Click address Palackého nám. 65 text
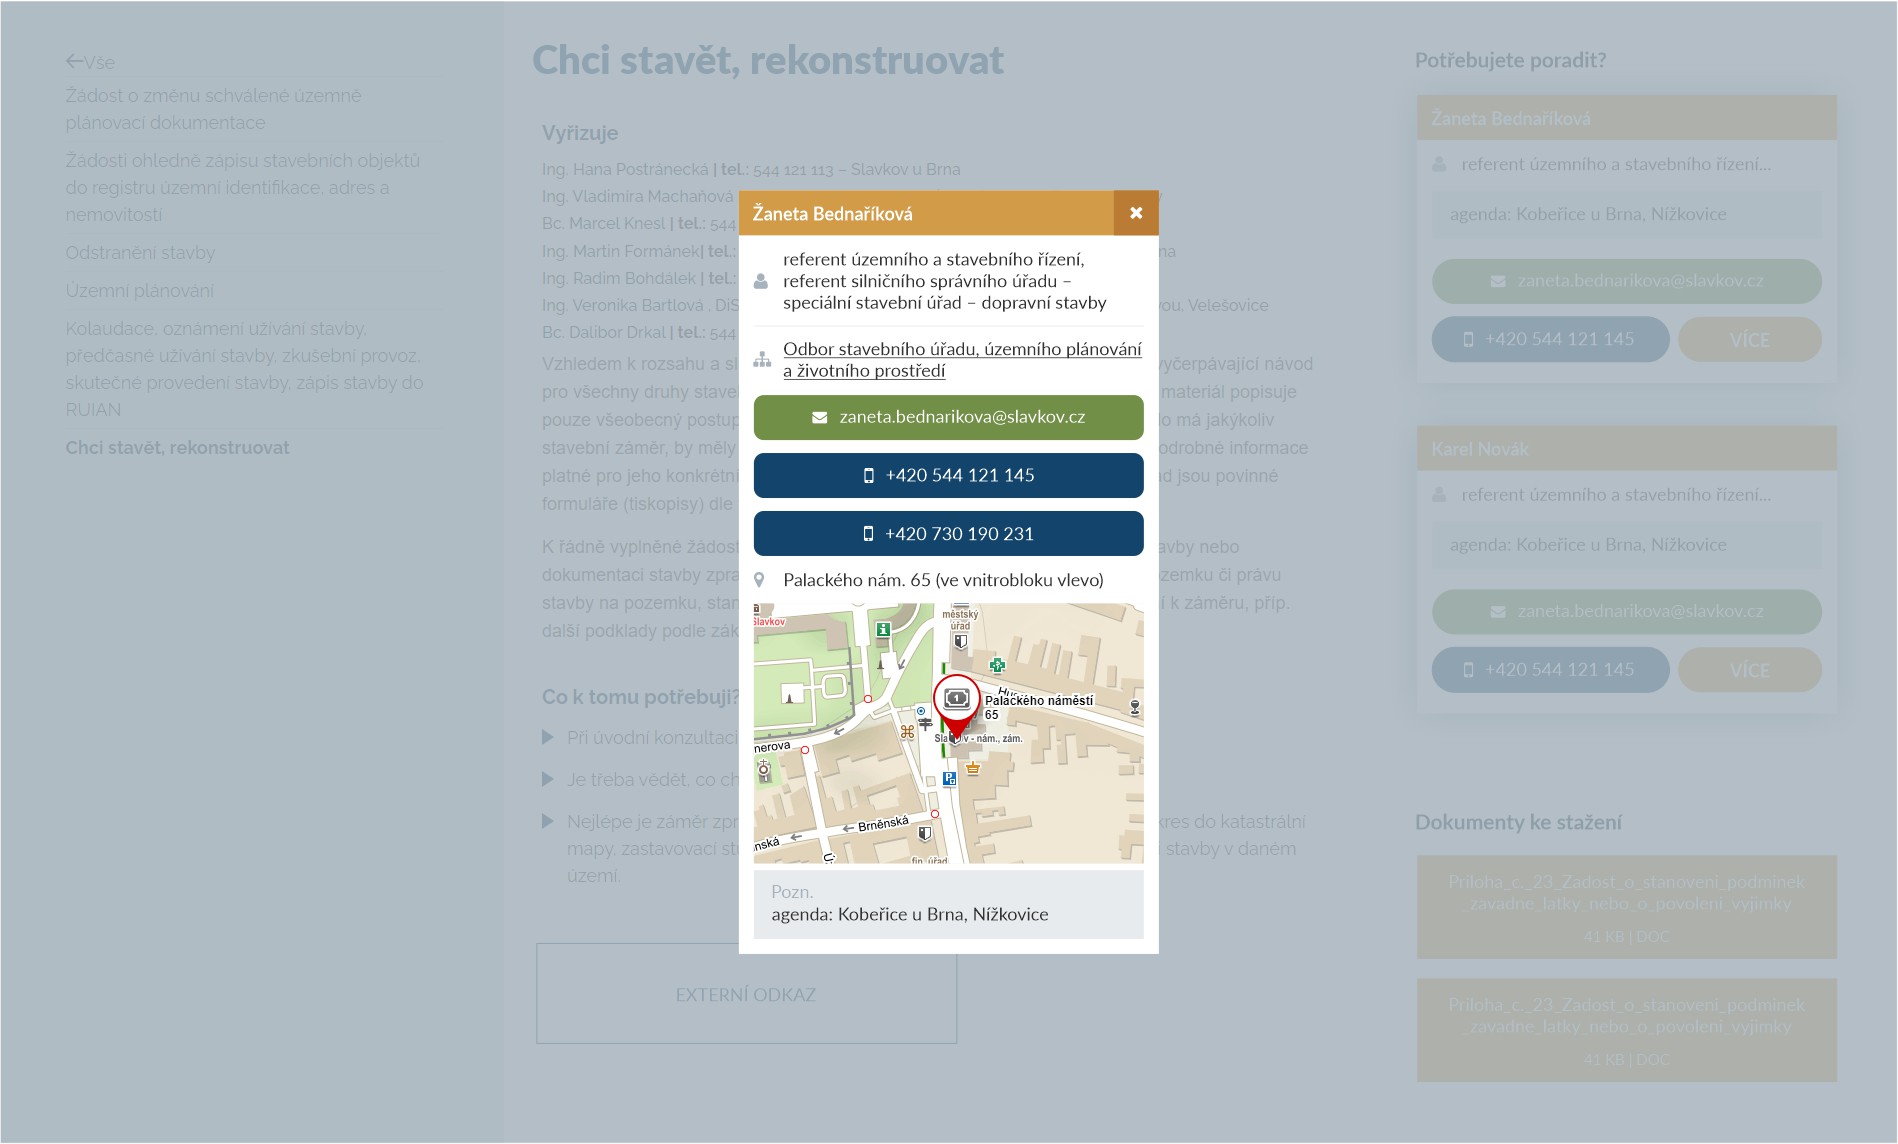Screen dimensions: 1898x1144 point(943,580)
